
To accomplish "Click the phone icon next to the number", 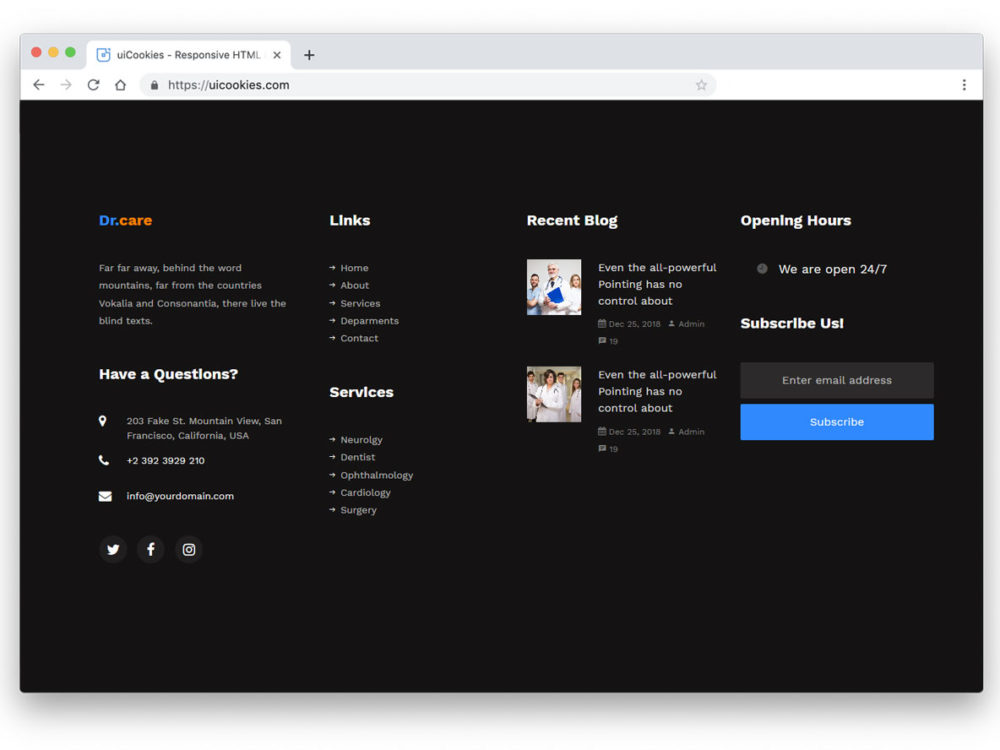I will click(105, 460).
